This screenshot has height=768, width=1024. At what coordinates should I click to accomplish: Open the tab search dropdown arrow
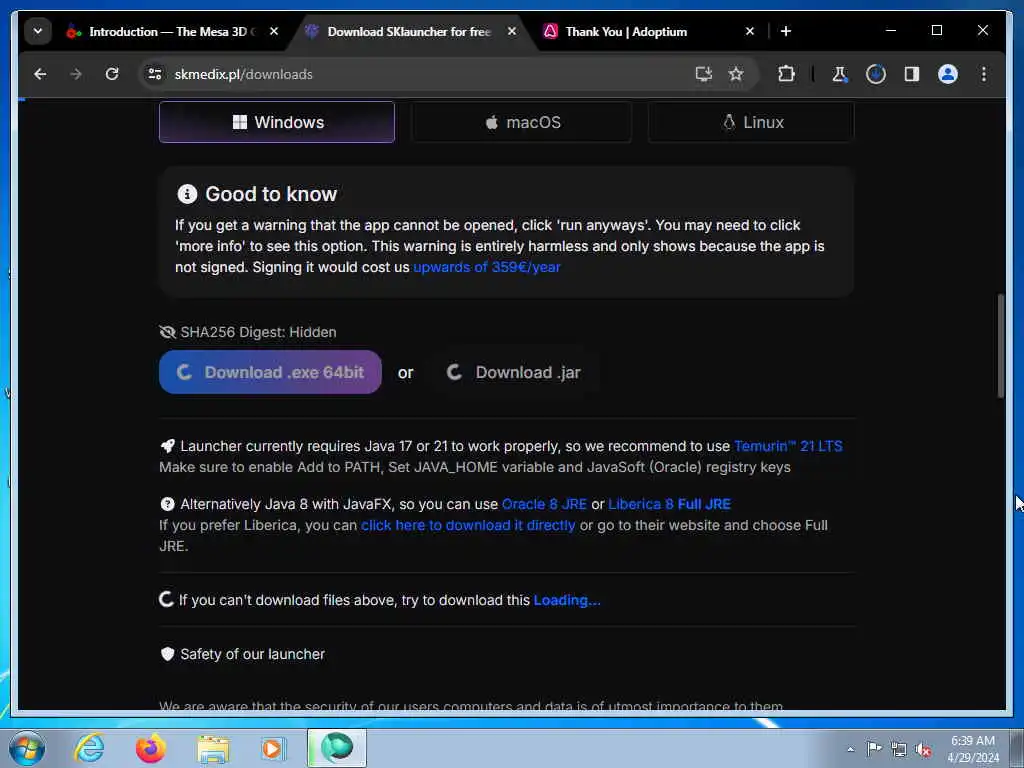click(x=38, y=31)
